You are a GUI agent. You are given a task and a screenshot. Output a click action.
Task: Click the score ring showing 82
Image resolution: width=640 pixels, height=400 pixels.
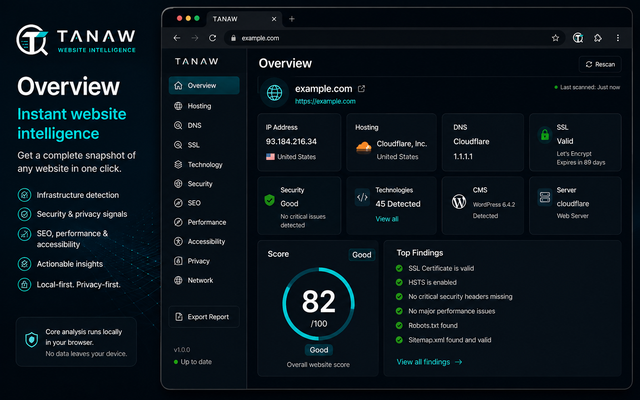318,304
